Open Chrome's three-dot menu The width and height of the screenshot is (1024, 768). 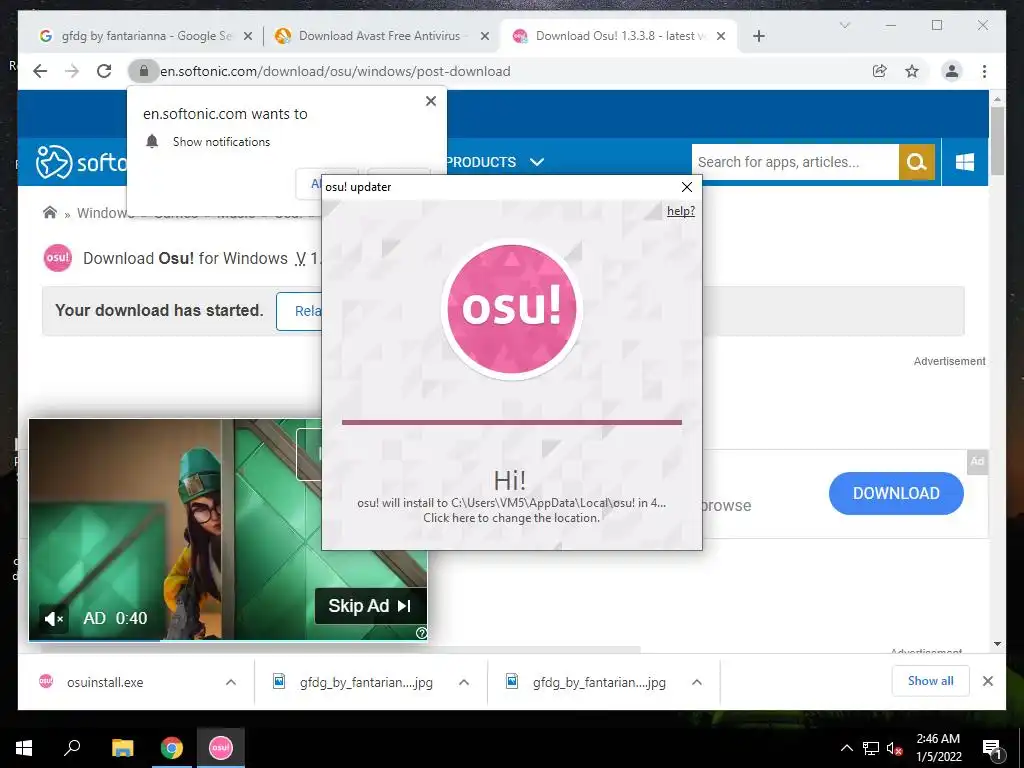pyautogui.click(x=984, y=71)
